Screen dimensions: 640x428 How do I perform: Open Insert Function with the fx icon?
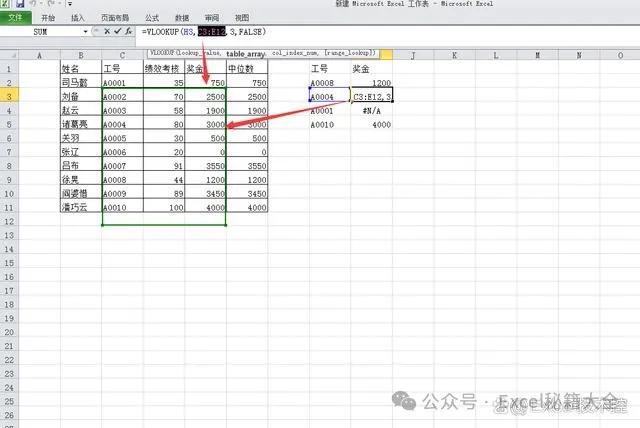pyautogui.click(x=129, y=31)
